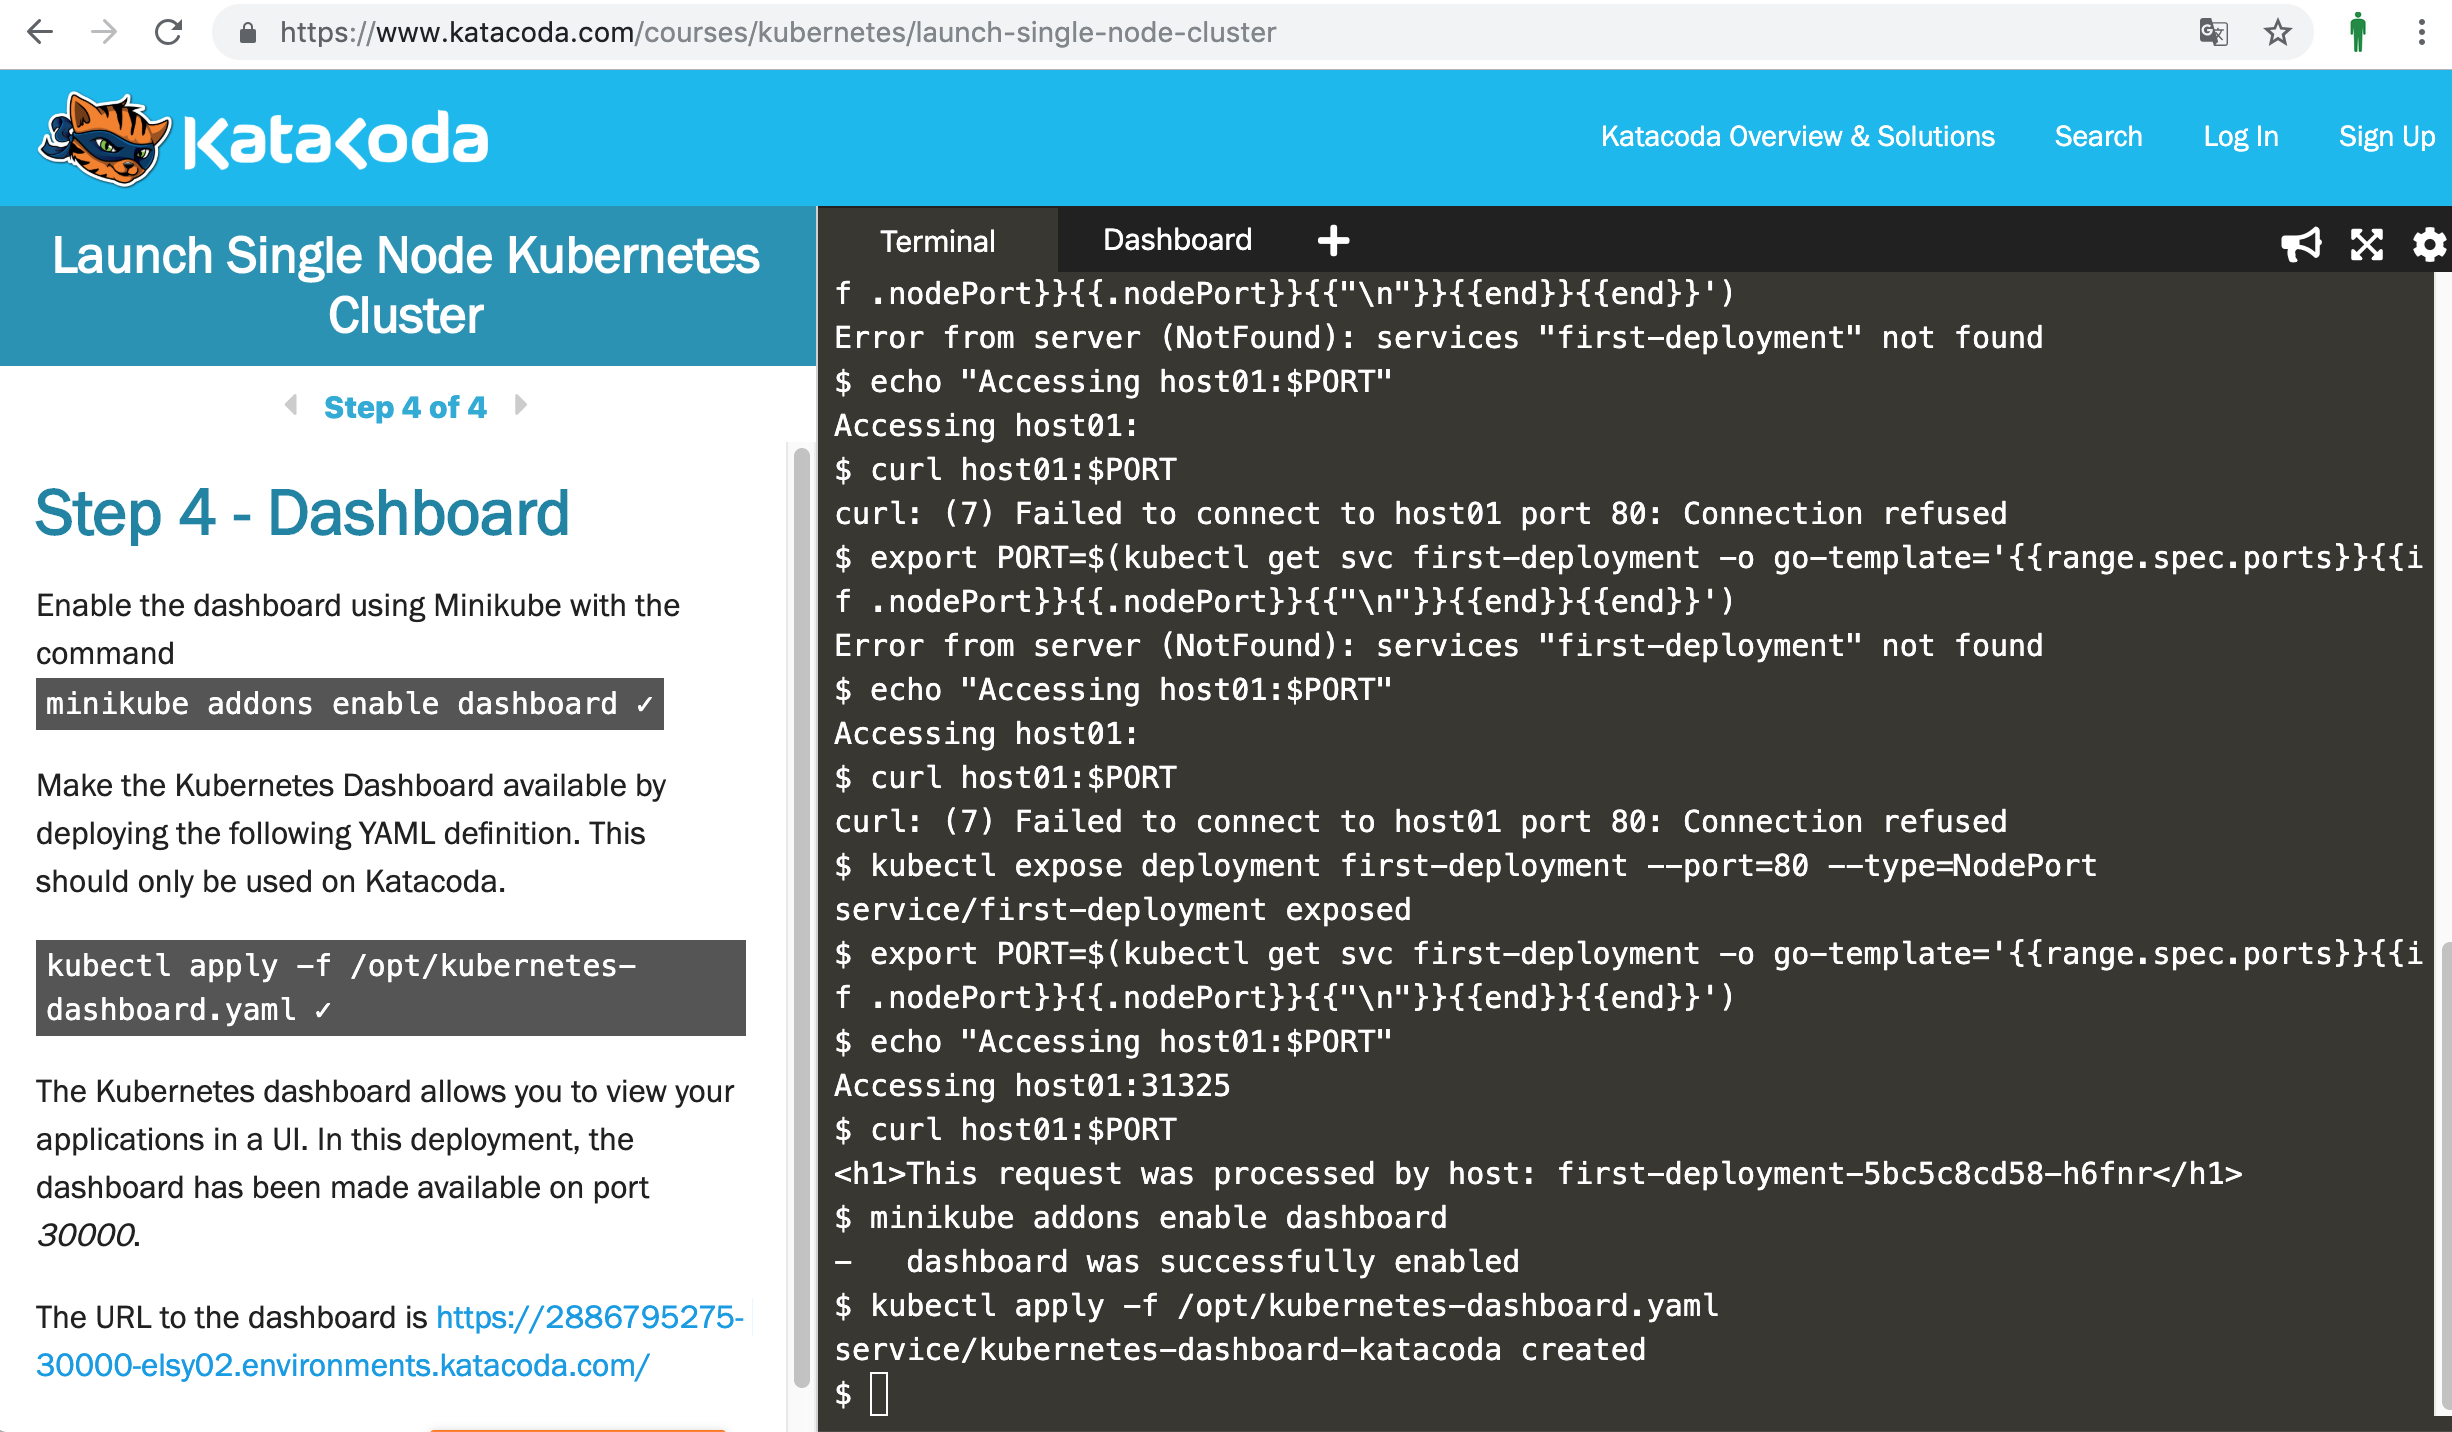Screen dimensions: 2452x1432
Task: Click the Katacoda cat logo
Action: [x=103, y=139]
